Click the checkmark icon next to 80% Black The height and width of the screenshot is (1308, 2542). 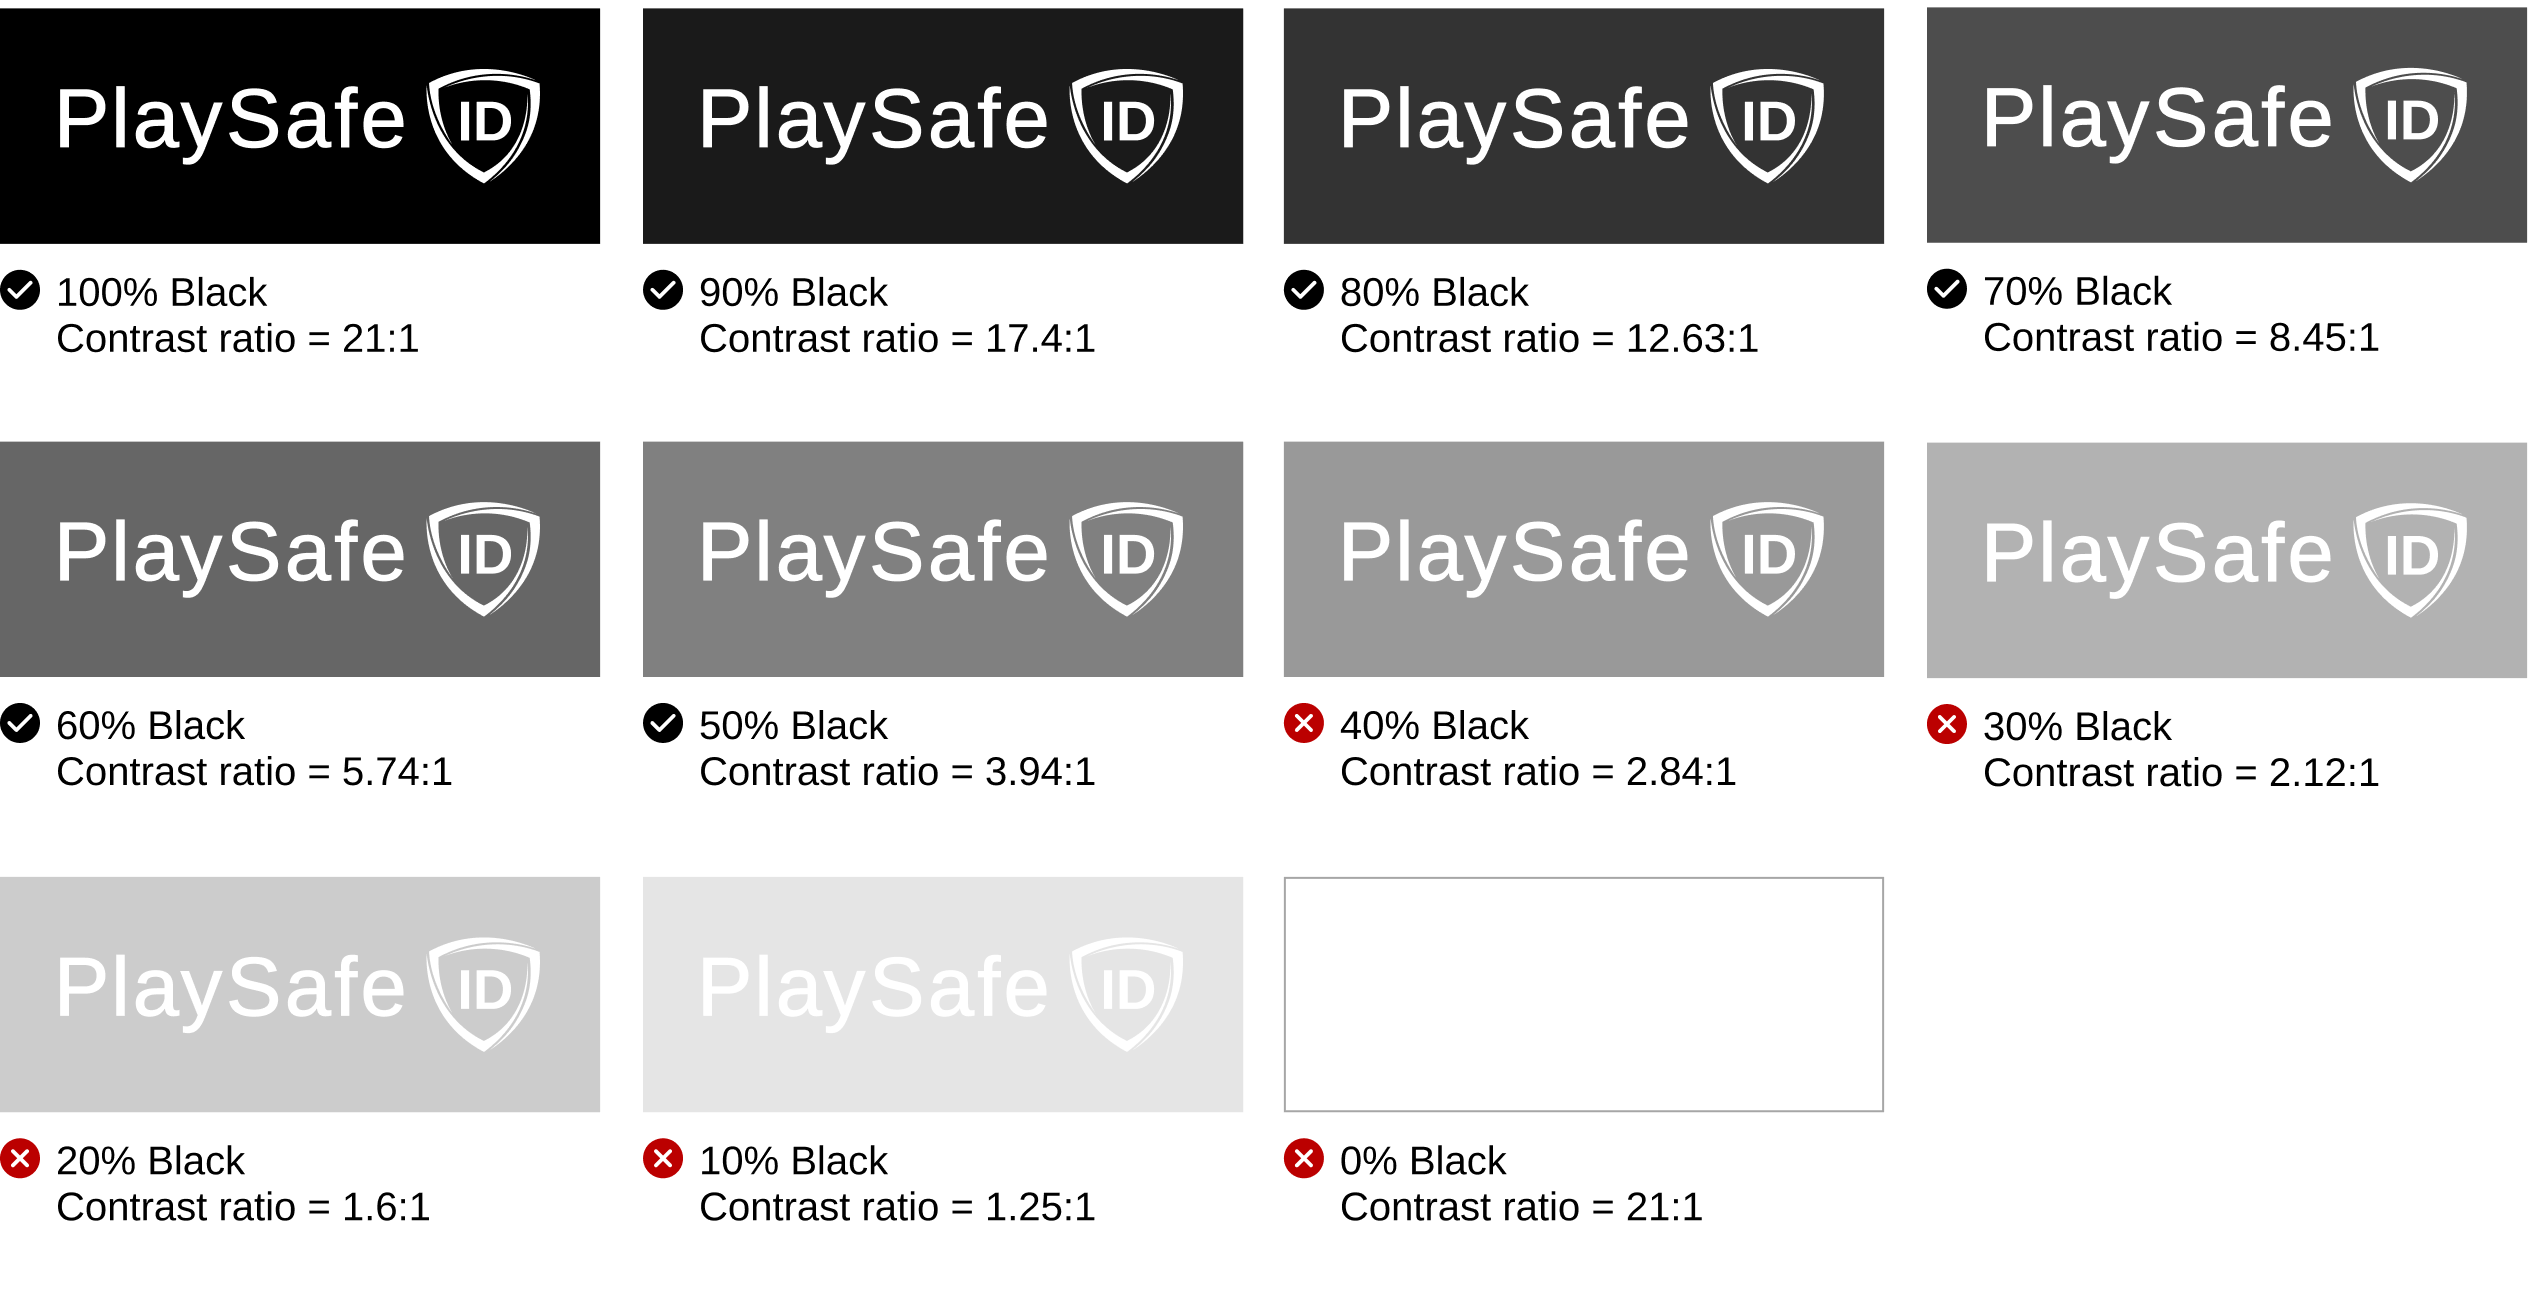pyautogui.click(x=1304, y=290)
